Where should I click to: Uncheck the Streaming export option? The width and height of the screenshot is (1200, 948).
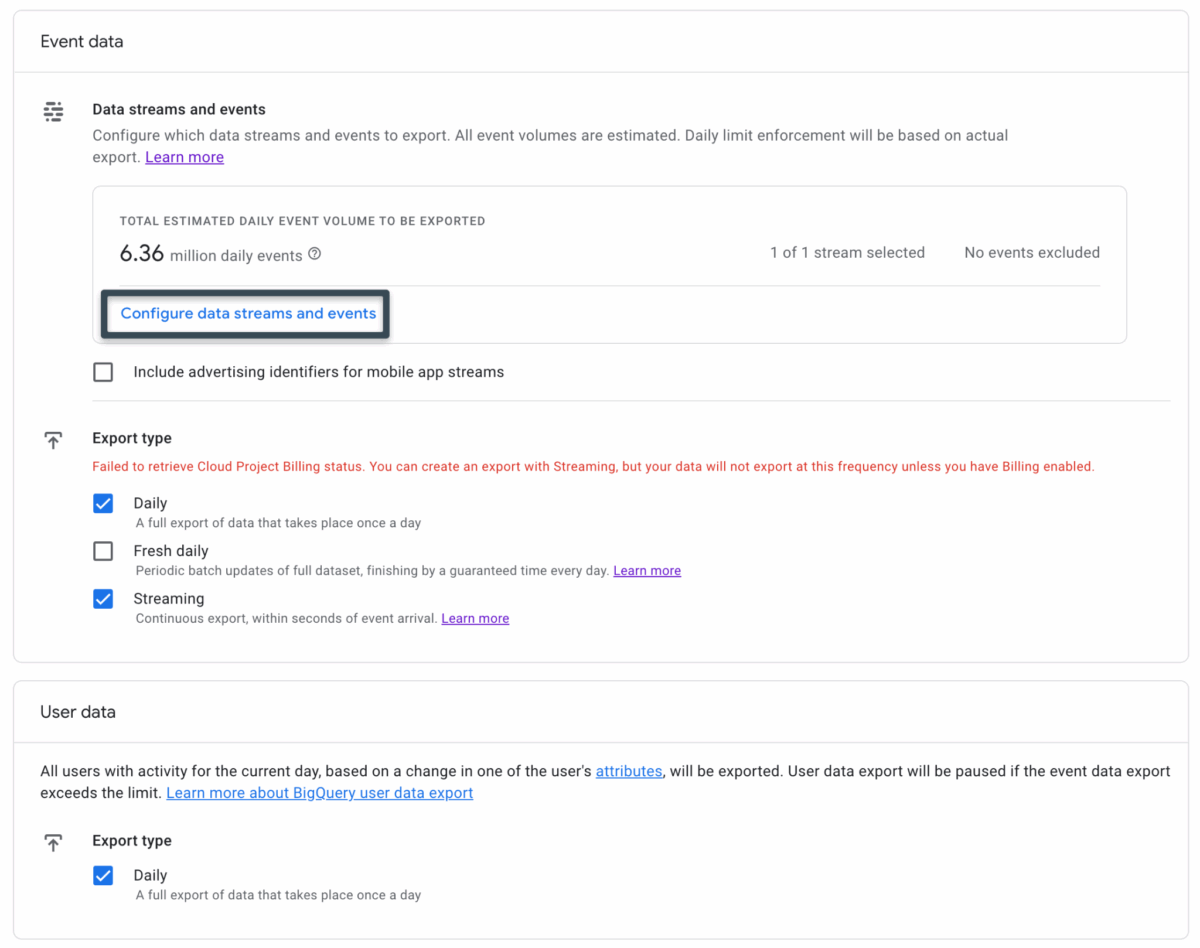pyautogui.click(x=103, y=599)
